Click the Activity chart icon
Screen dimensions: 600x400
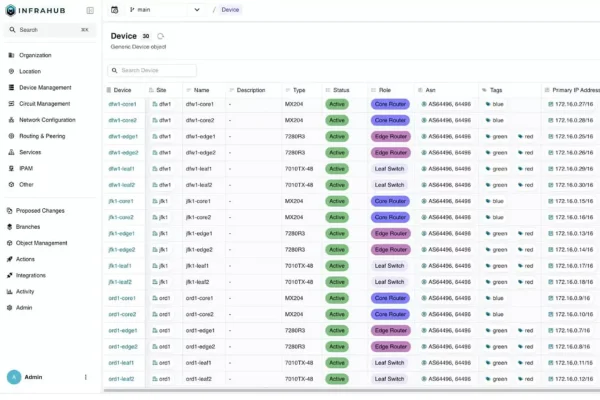pos(10,291)
